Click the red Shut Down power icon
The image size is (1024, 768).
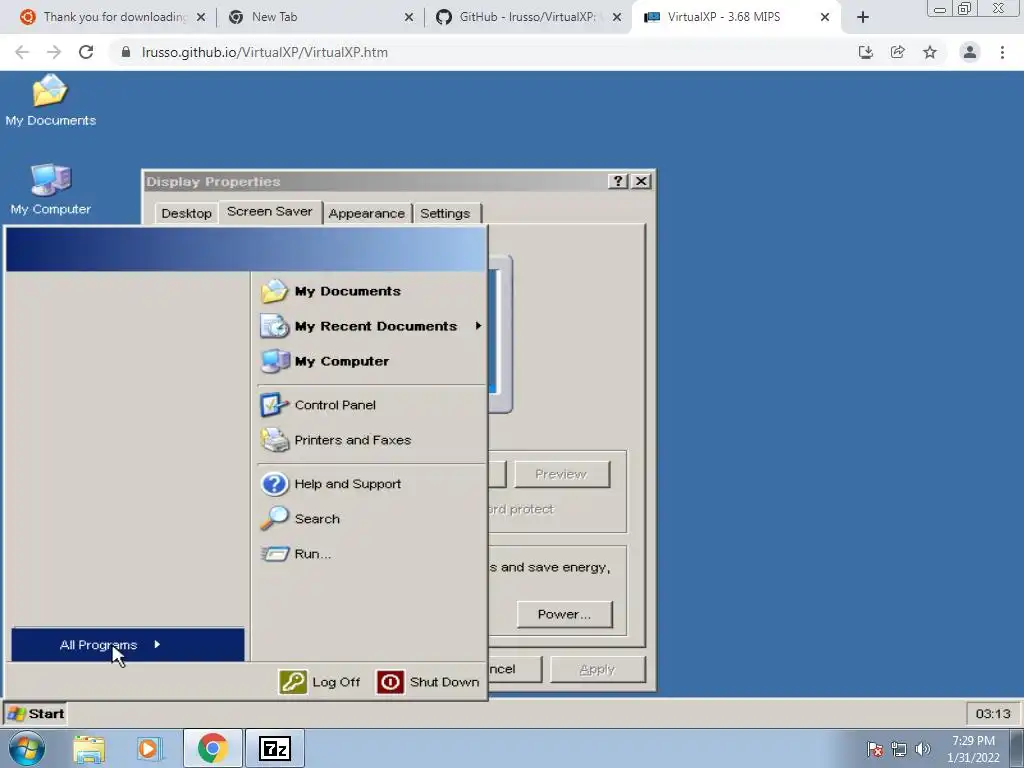390,682
